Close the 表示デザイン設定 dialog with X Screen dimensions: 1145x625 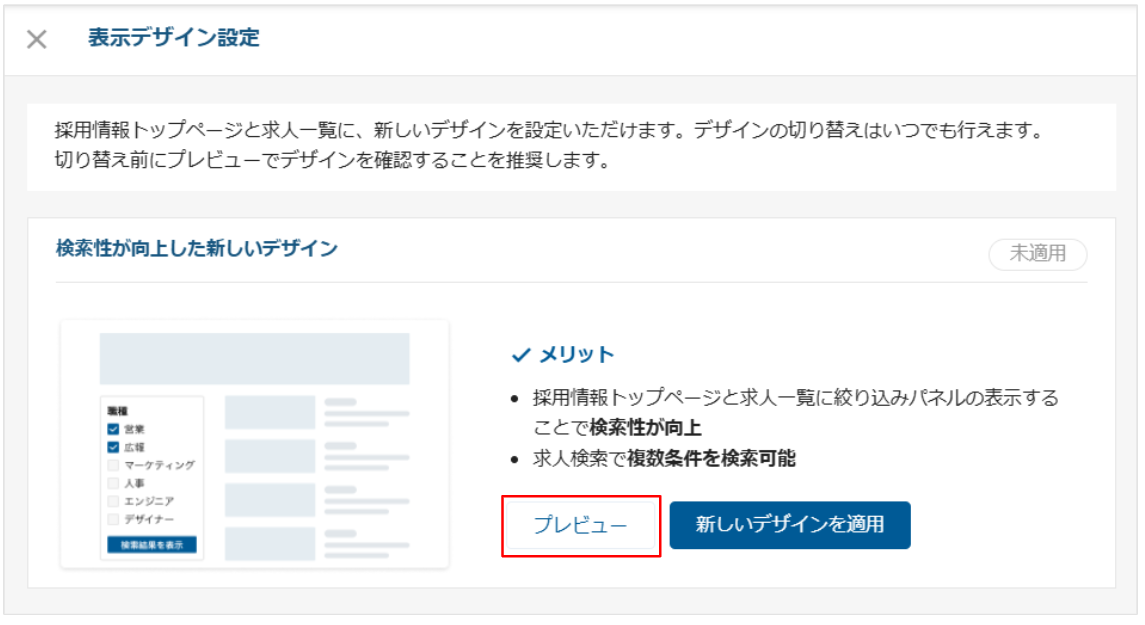[37, 39]
